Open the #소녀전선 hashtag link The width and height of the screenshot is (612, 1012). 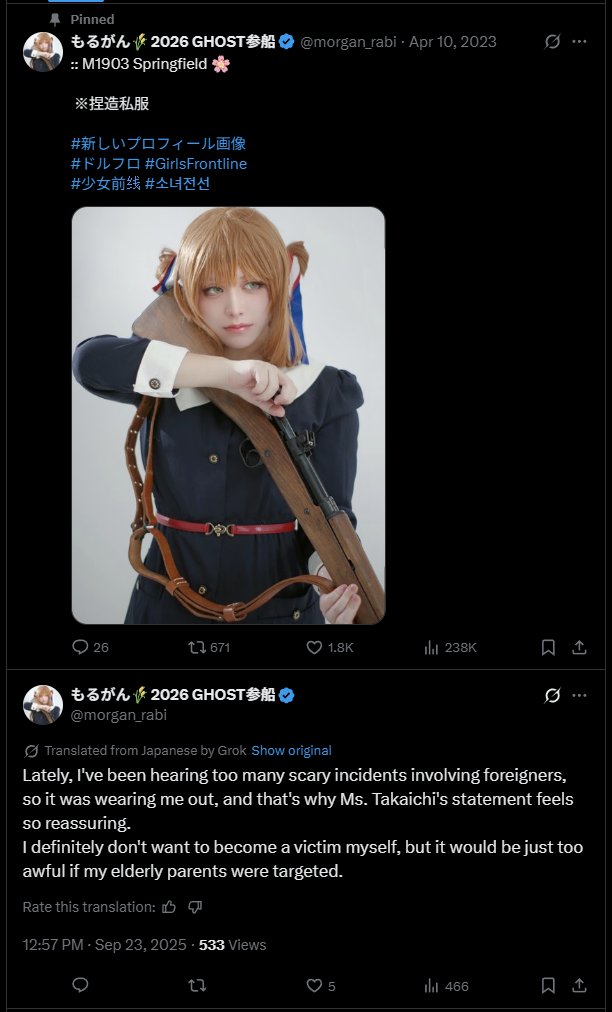pos(178,183)
